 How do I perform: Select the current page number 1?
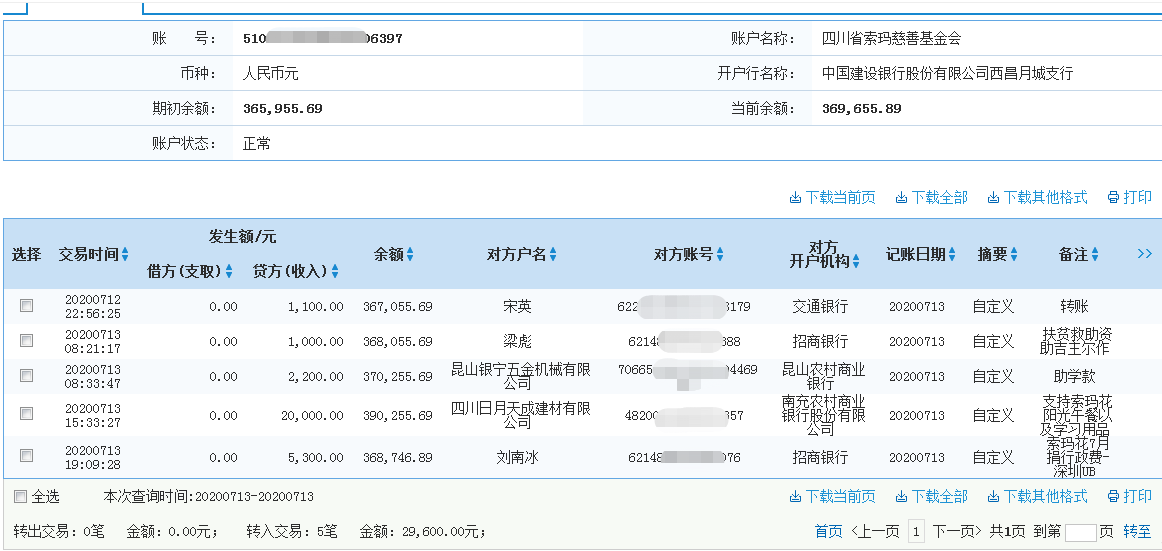click(916, 532)
